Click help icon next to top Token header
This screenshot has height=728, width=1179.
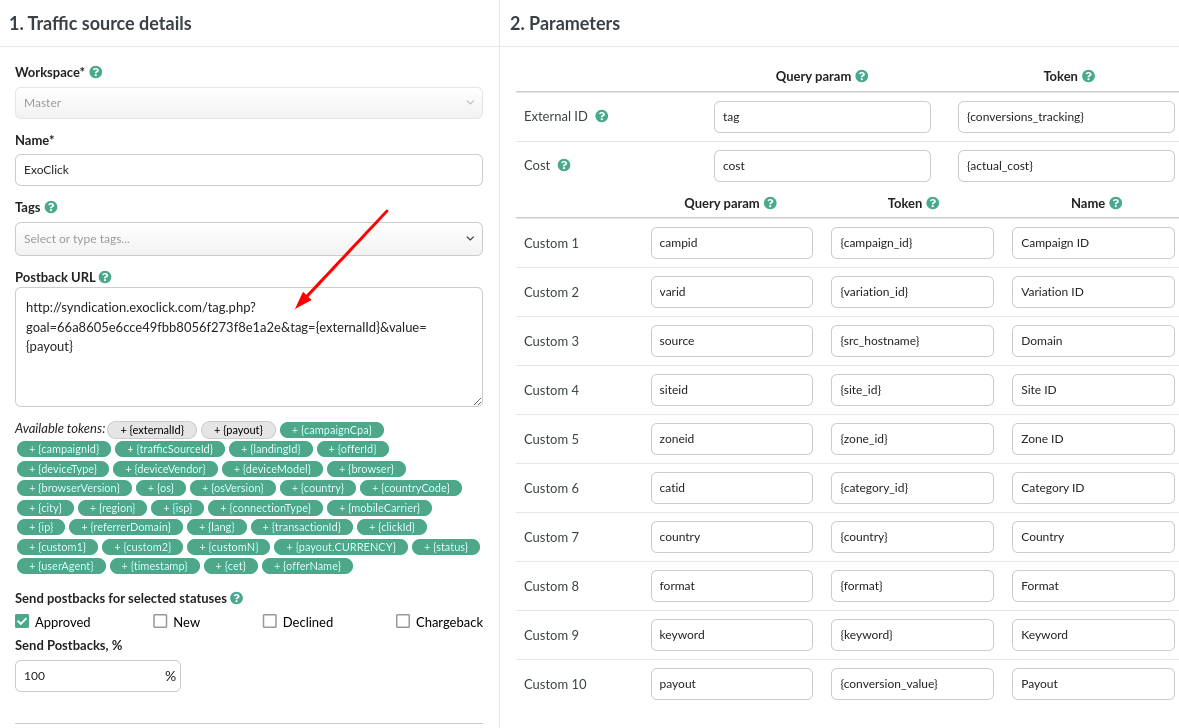[1088, 76]
